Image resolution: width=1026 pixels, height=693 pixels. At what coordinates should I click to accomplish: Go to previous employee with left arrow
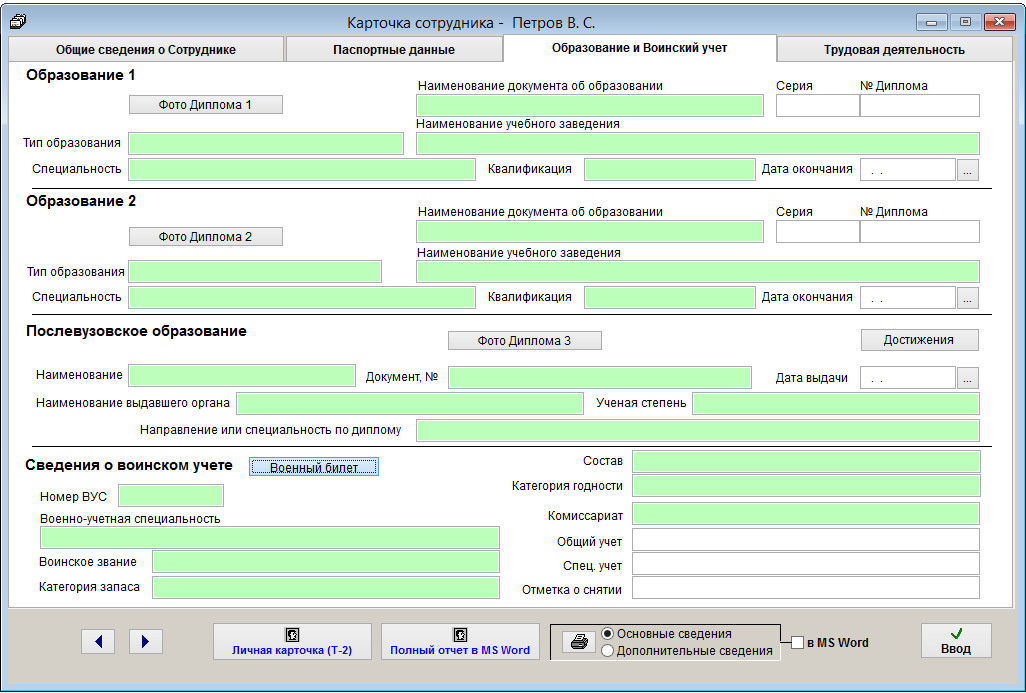tap(98, 641)
